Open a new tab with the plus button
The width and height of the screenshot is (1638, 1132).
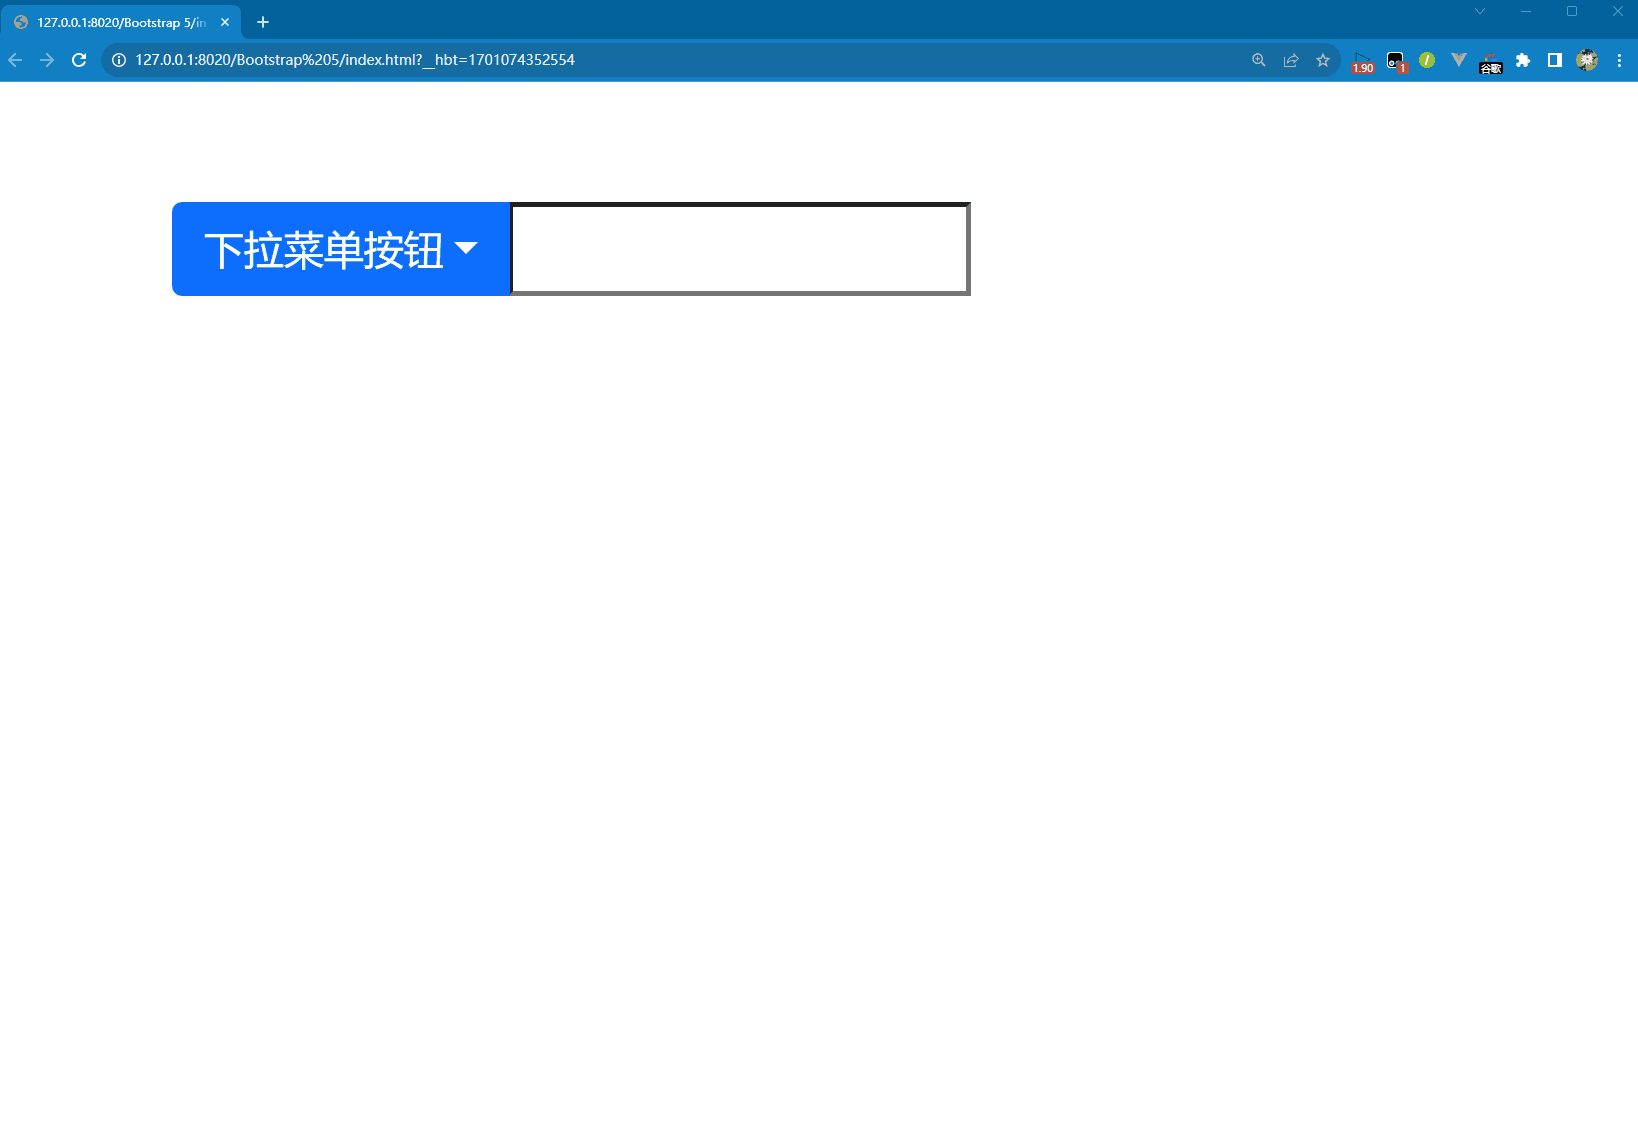pos(262,21)
